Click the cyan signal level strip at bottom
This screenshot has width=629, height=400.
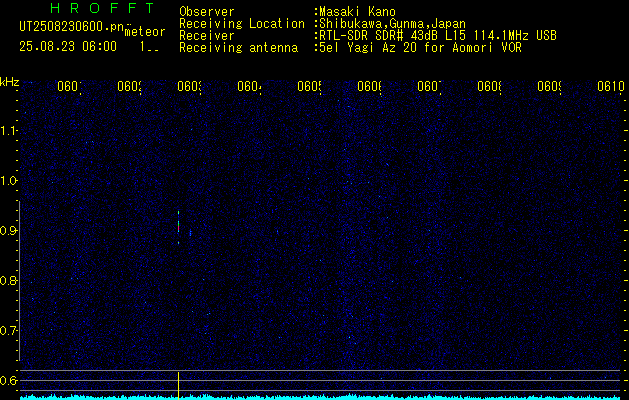320,397
